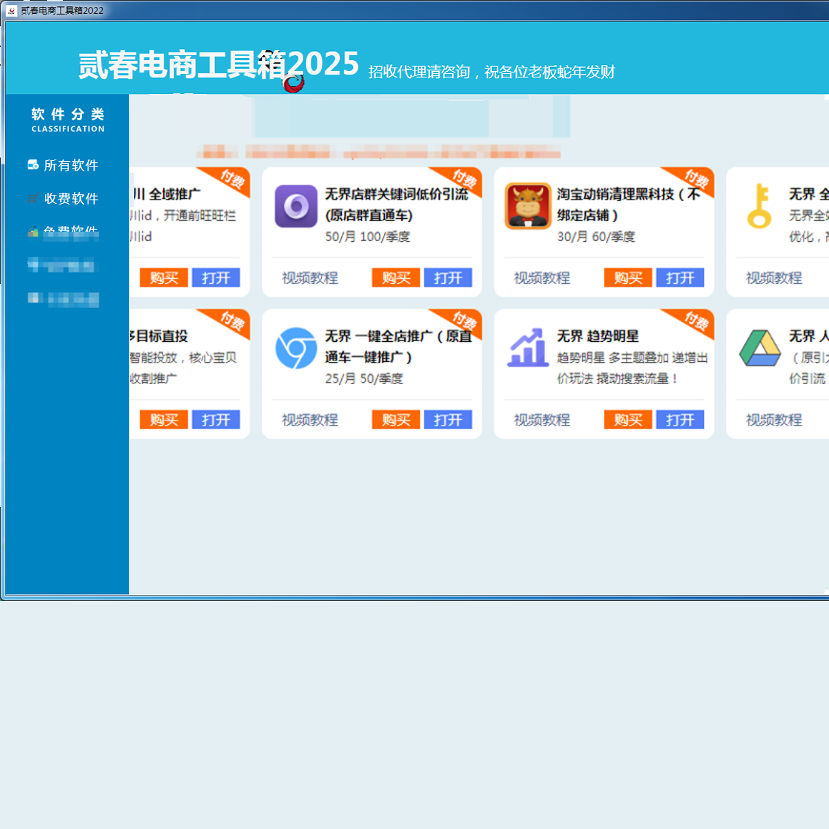Click the blue Chrome-style icon of 无界 一键全店推广
The image size is (829, 829).
(296, 348)
